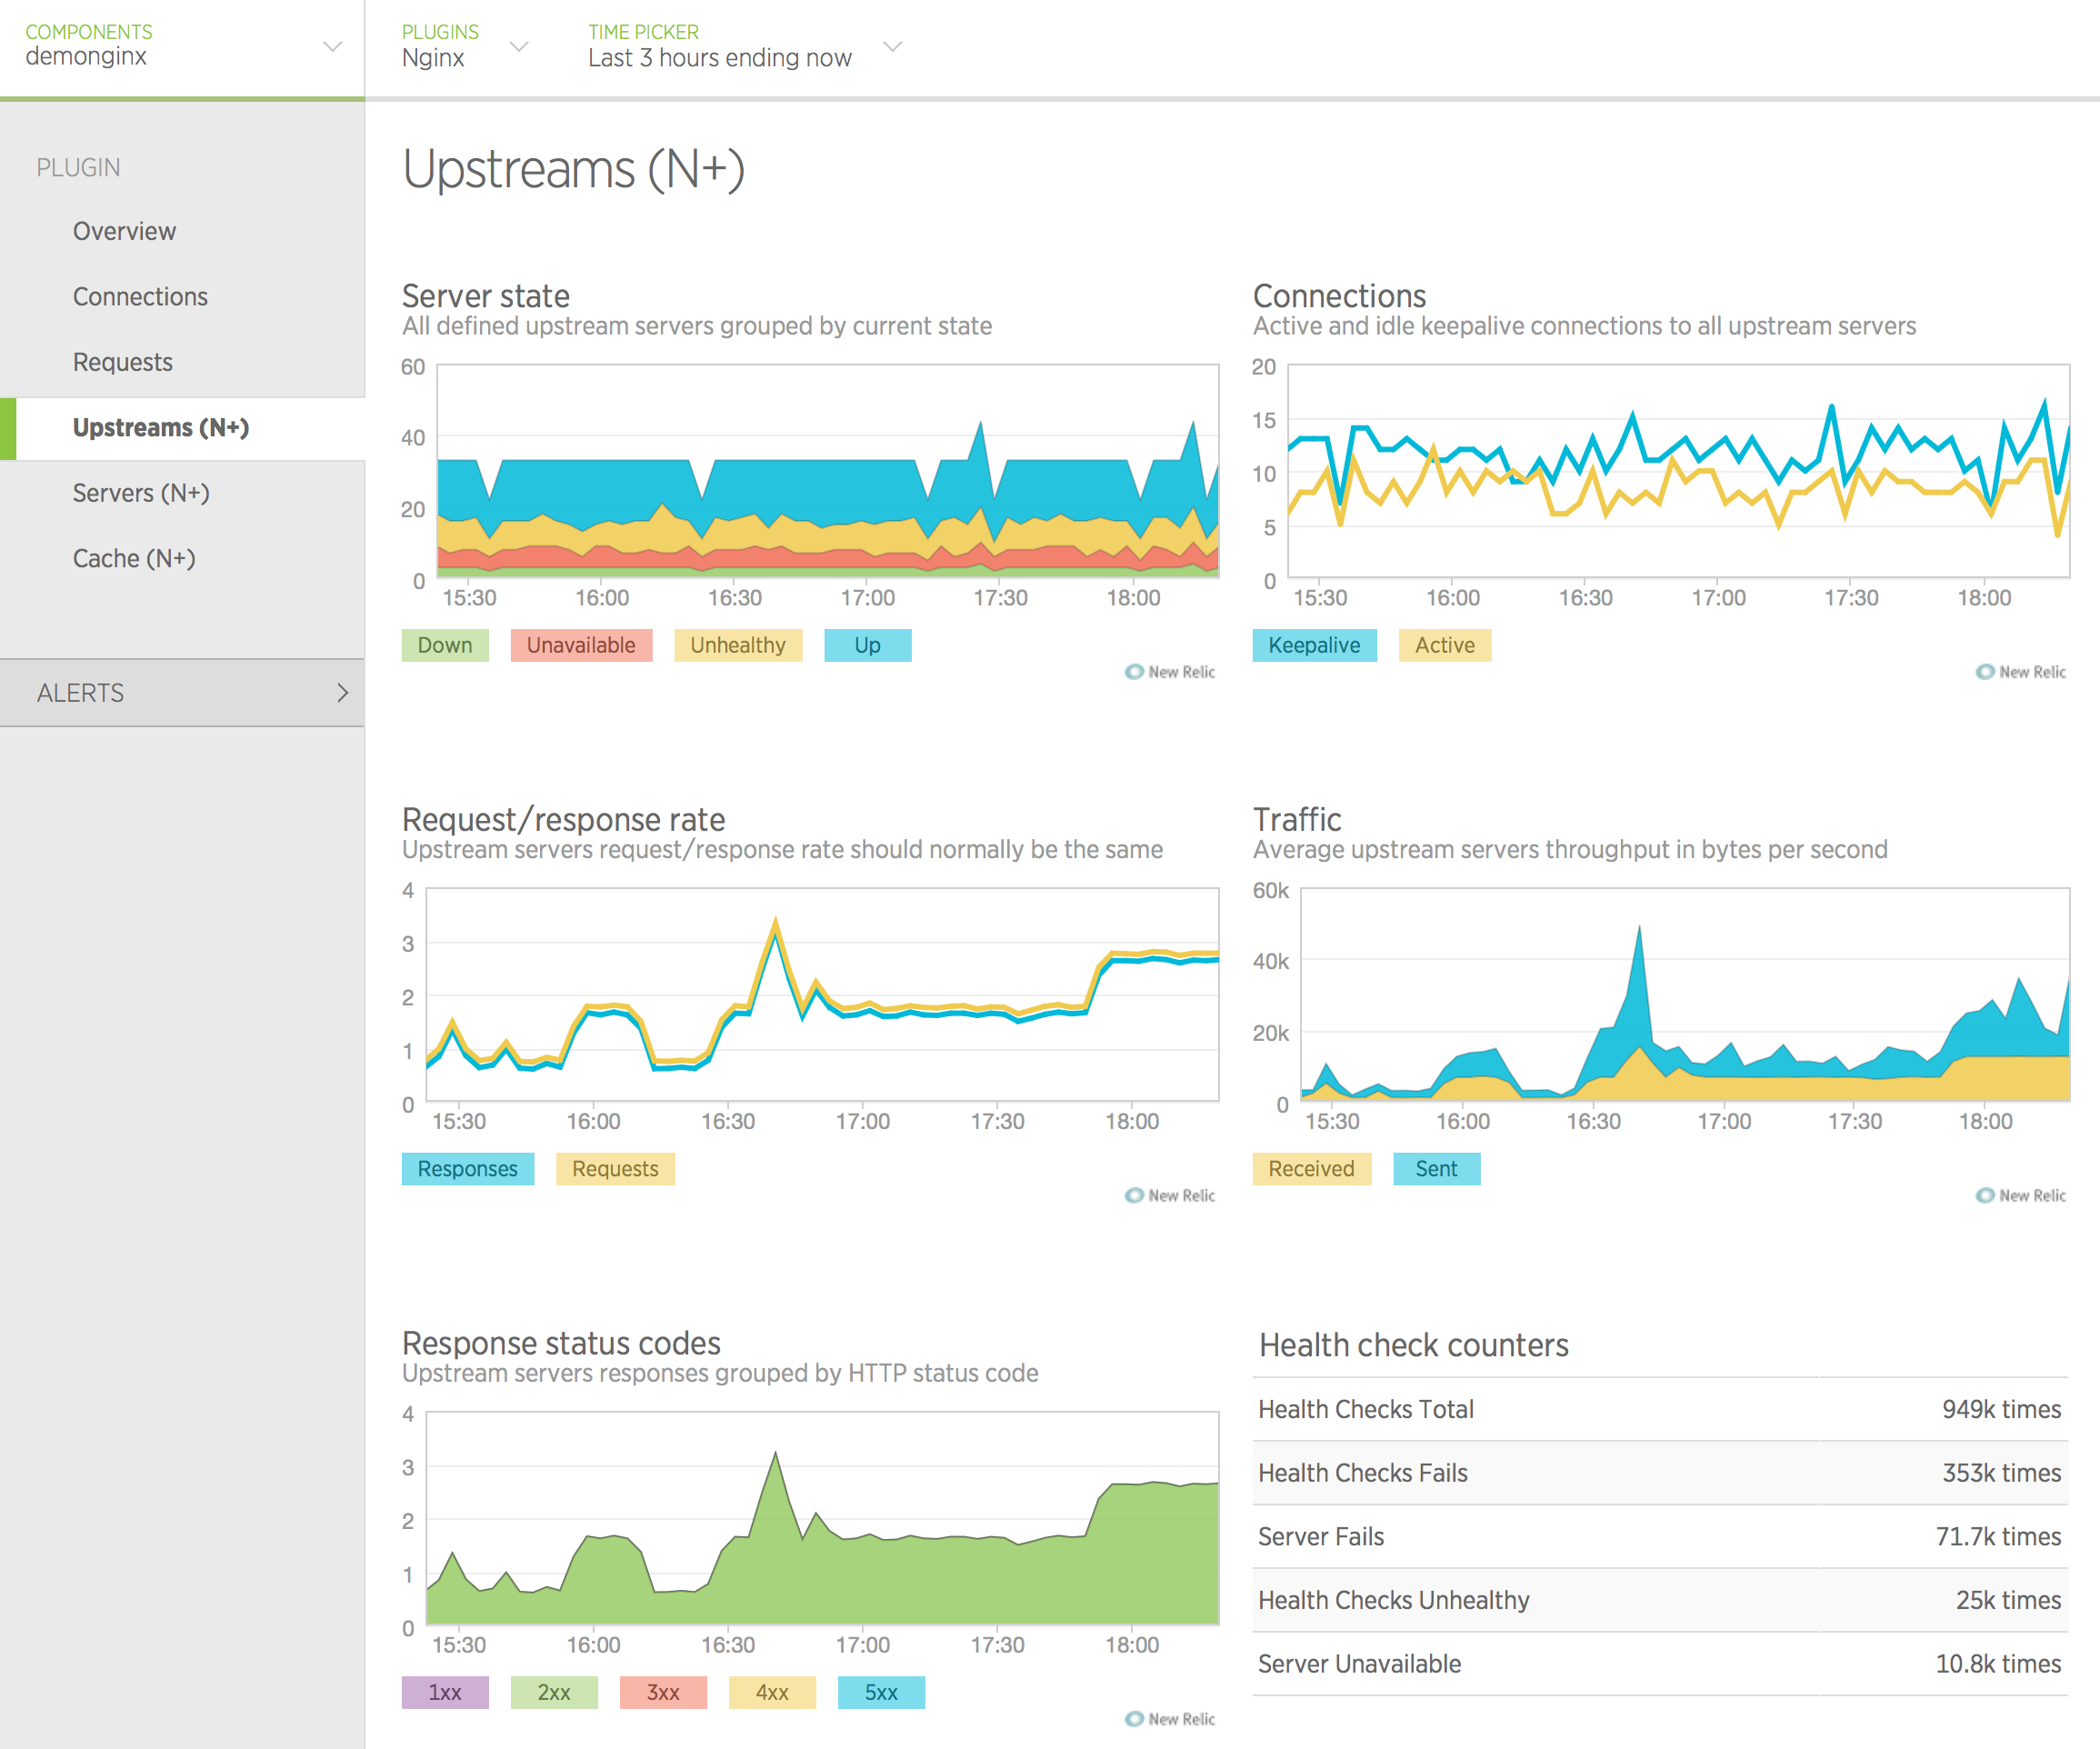The height and width of the screenshot is (1749, 2100).
Task: Expand the Plugins Nginx dropdown chevron
Action: pos(518,47)
